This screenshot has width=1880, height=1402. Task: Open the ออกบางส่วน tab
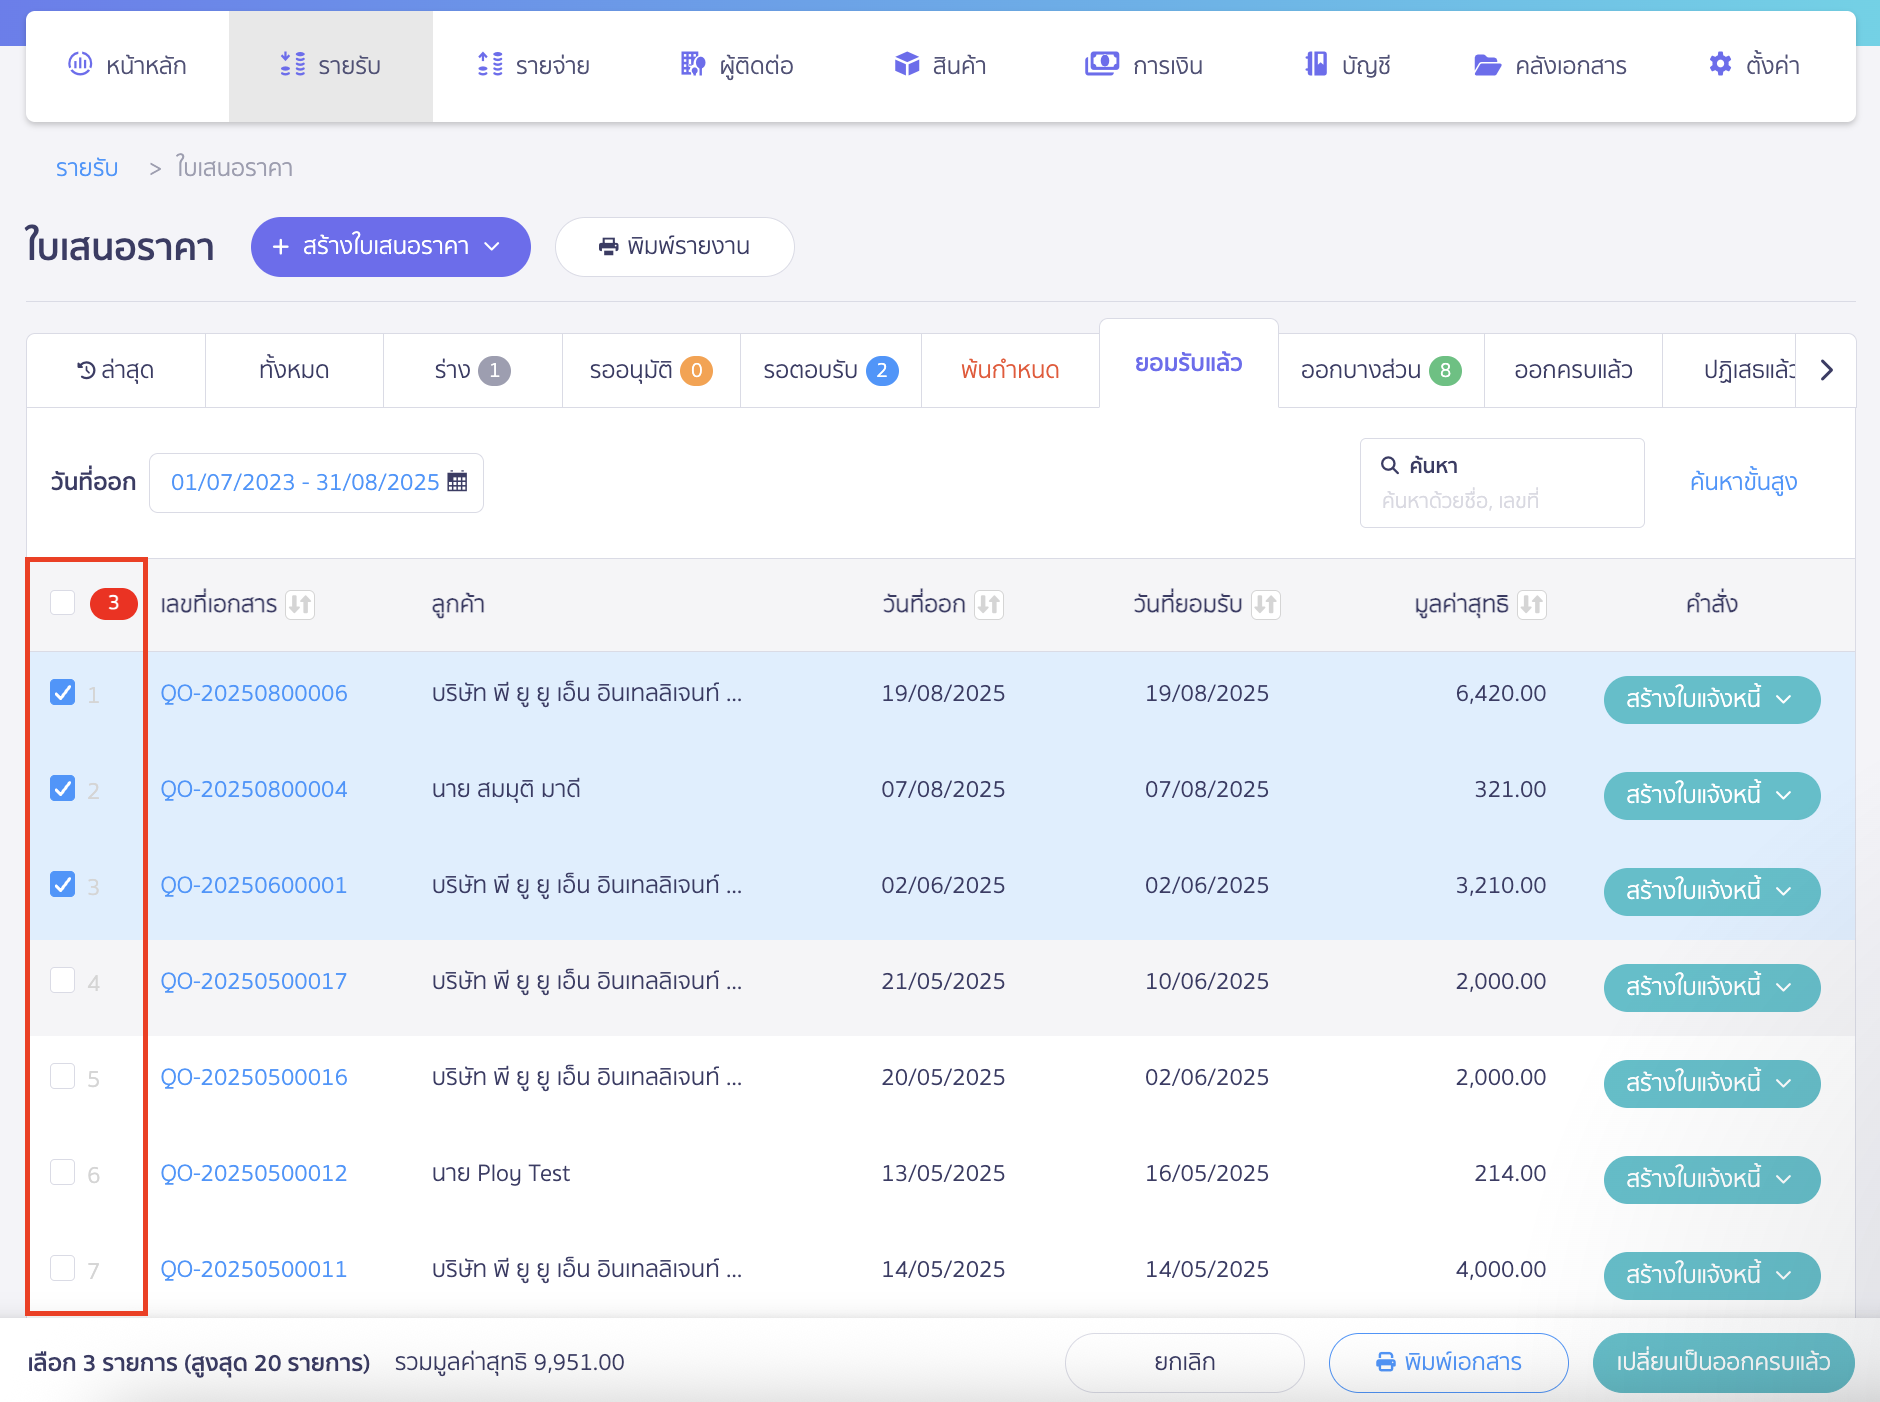point(1380,371)
